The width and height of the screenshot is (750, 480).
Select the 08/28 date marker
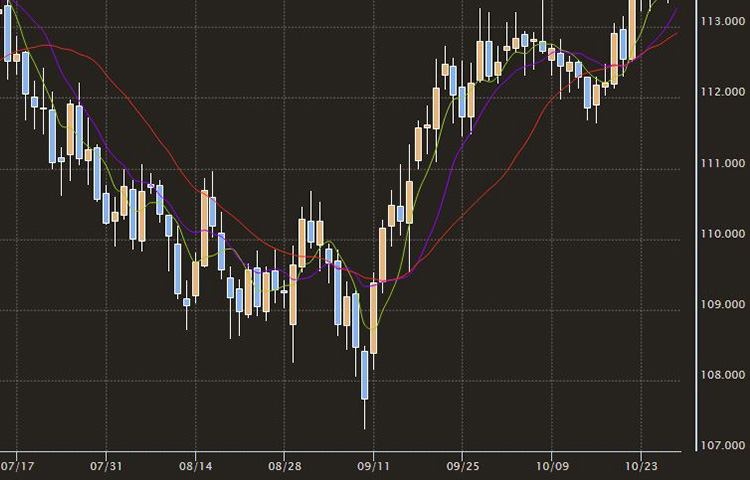[284, 466]
